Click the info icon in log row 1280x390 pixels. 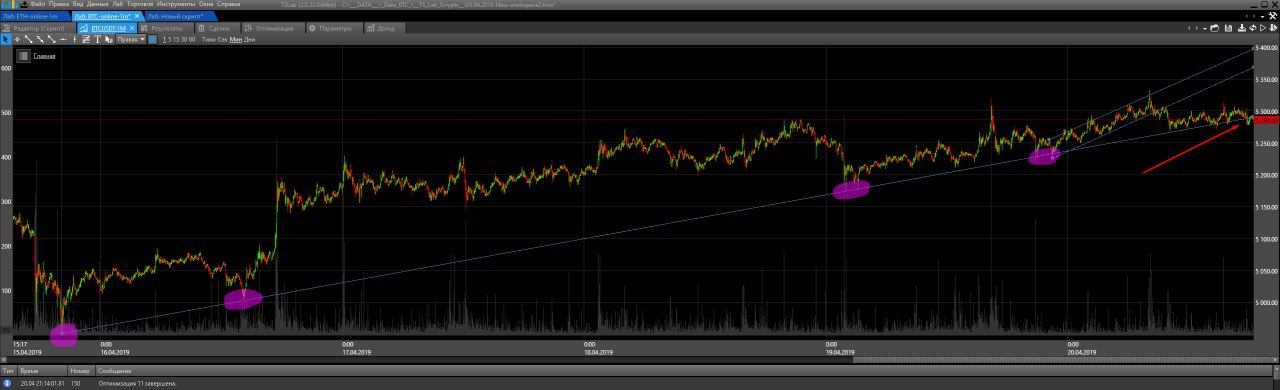click(x=7, y=384)
